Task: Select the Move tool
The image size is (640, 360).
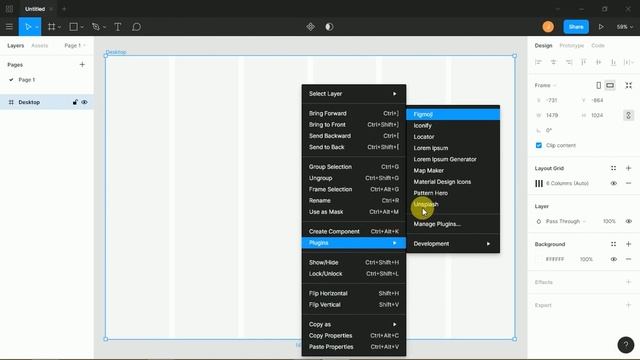Action: point(28,27)
